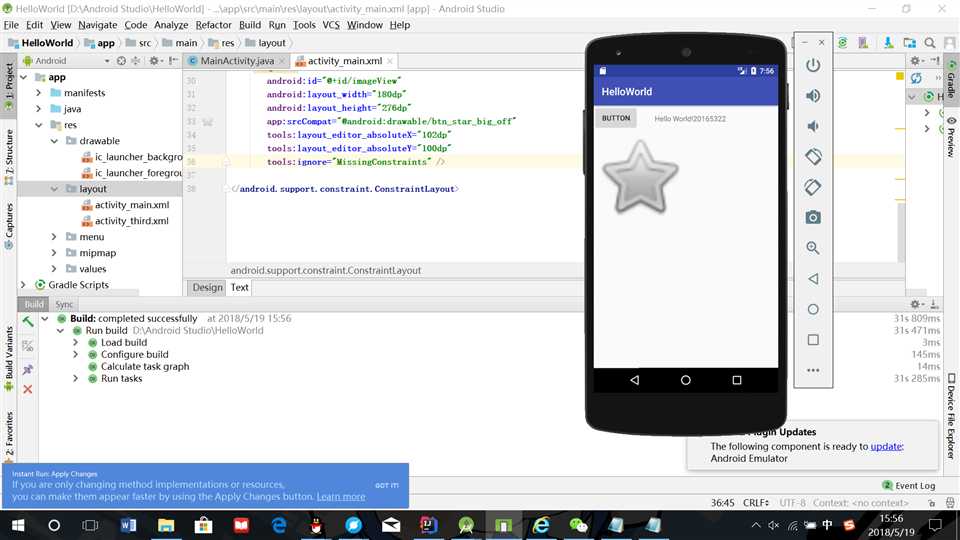The width and height of the screenshot is (960, 540).
Task: Open the Build Variants side panel
Action: tap(9, 358)
